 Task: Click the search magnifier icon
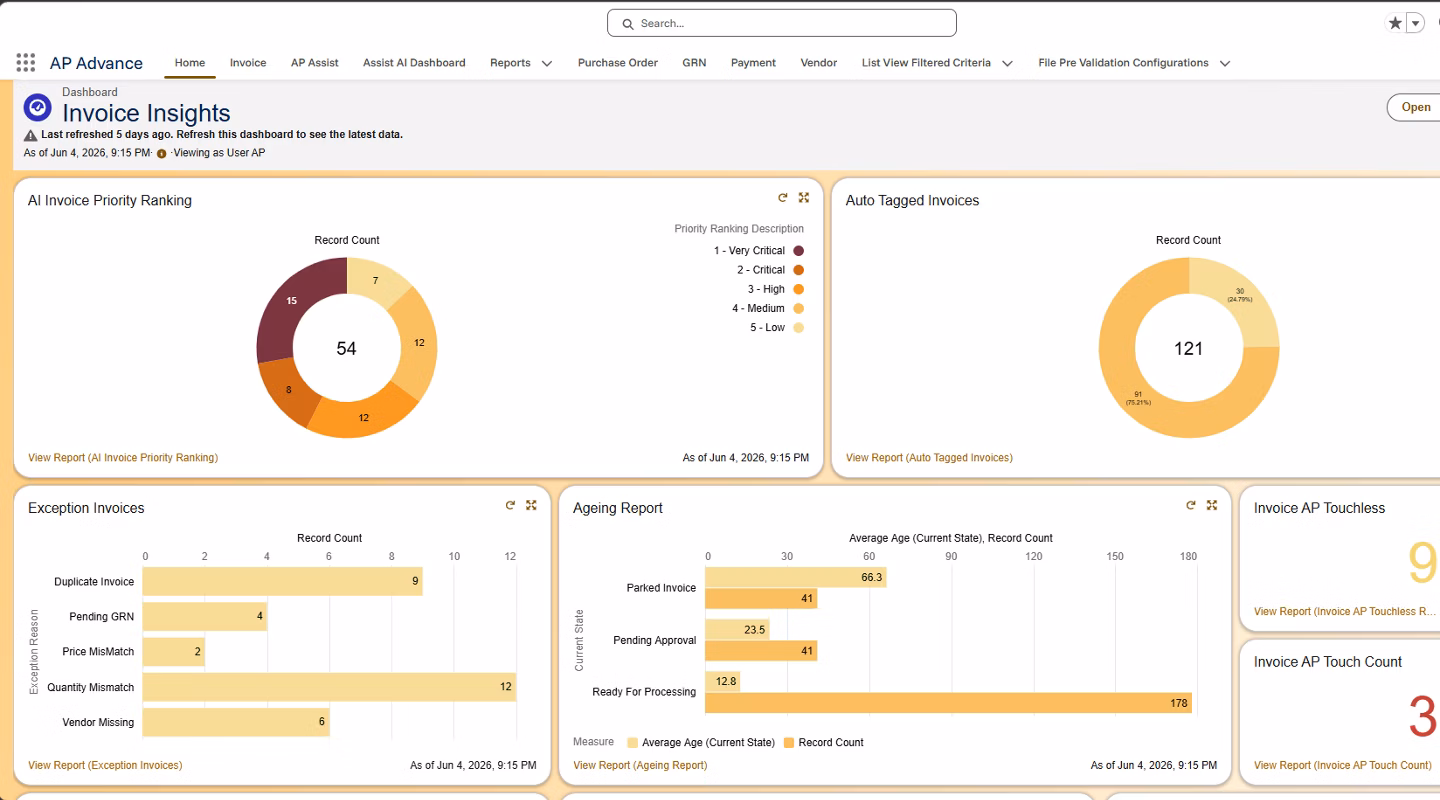628,23
